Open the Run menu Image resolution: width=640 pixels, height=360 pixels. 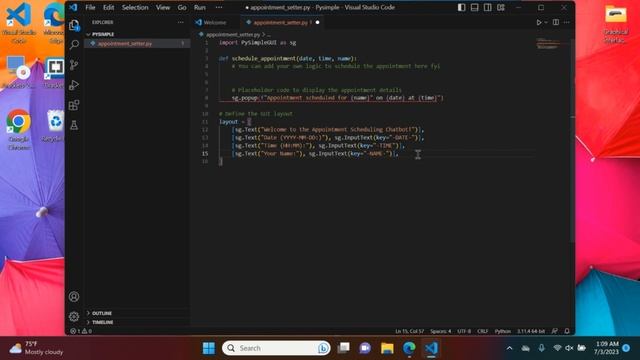pyautogui.click(x=200, y=7)
